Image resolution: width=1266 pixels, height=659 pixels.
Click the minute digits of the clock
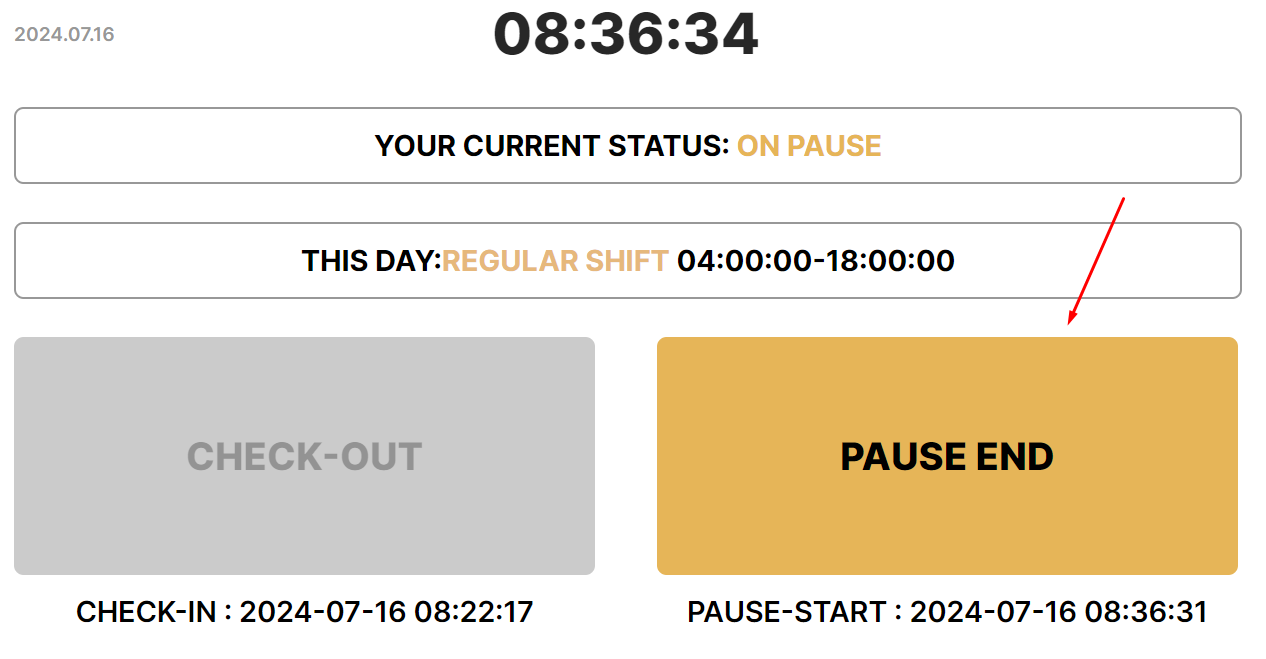coord(626,35)
